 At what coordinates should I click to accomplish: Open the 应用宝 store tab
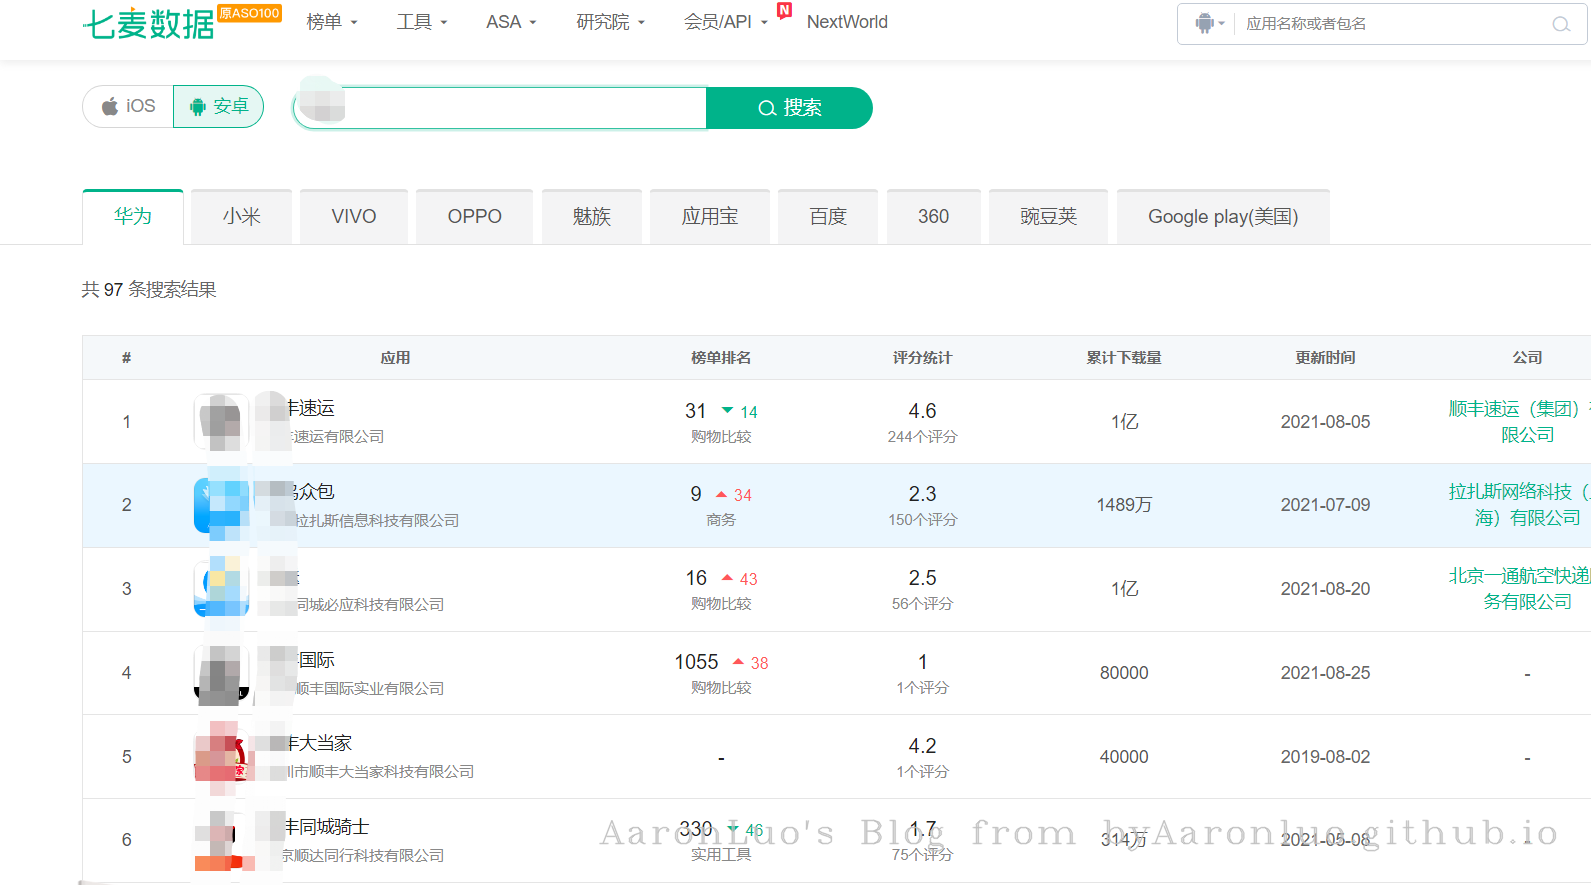pos(709,217)
